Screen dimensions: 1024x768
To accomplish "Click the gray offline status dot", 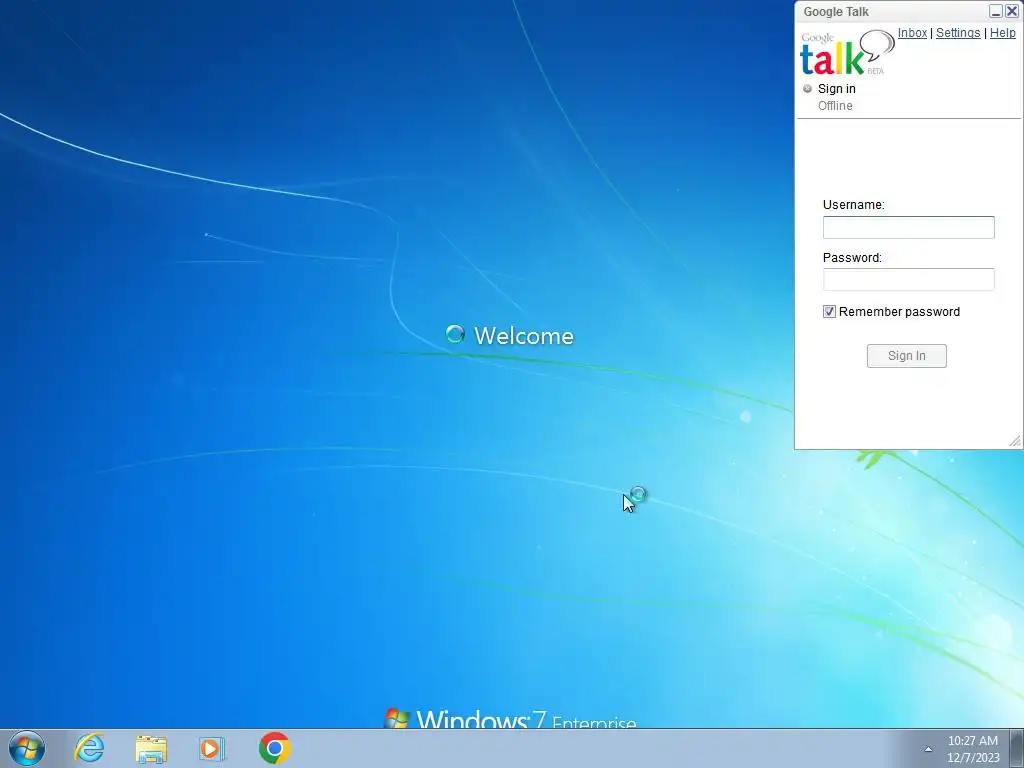I will pos(808,88).
